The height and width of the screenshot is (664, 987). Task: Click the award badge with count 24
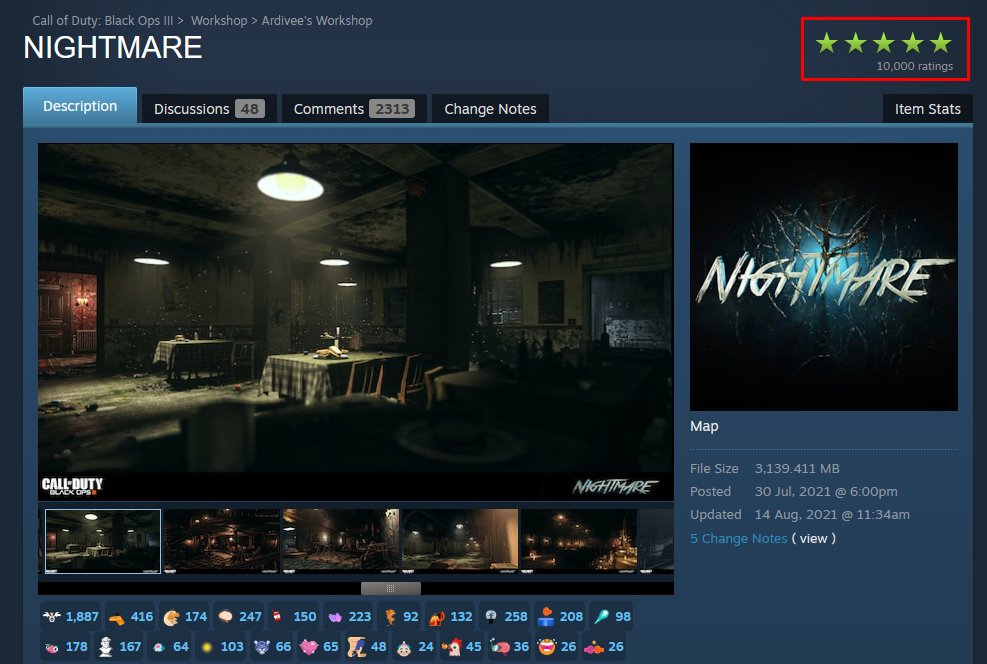(x=415, y=646)
